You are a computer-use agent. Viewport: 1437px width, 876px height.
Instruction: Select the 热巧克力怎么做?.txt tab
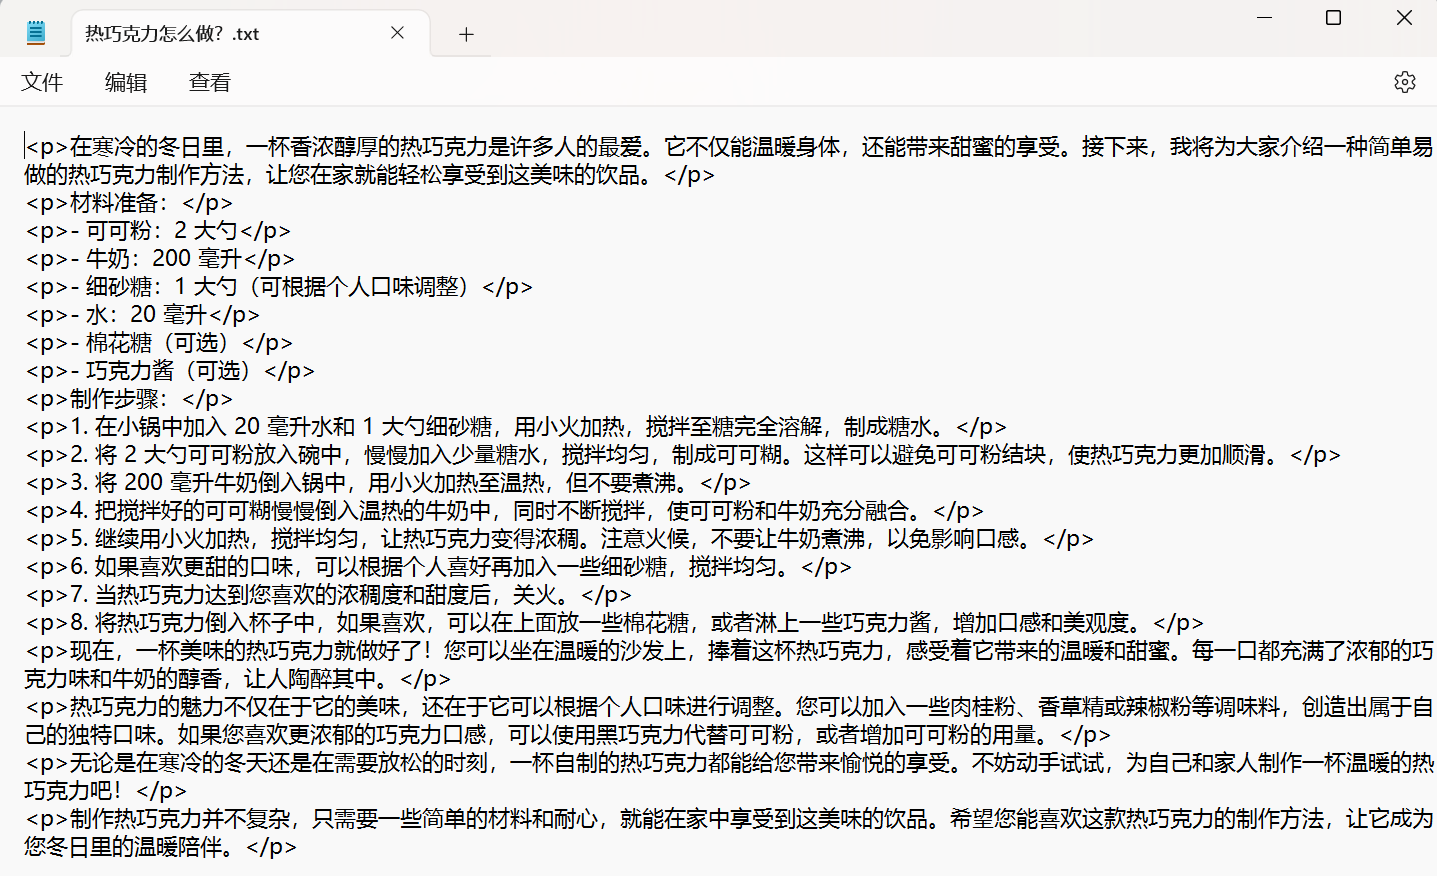coord(251,34)
